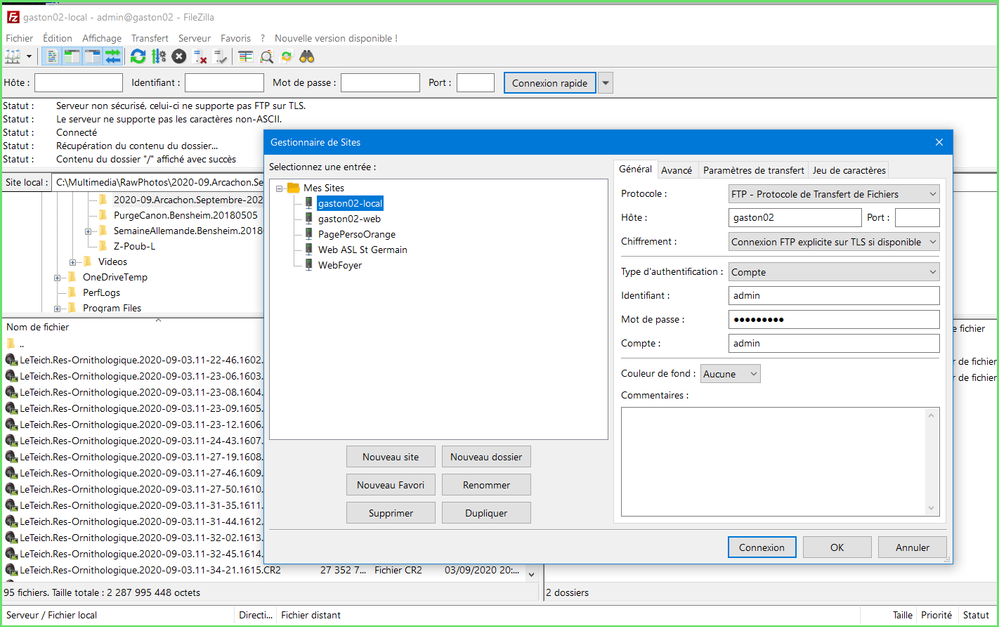Click the binoculars search files icon

pyautogui.click(x=307, y=57)
